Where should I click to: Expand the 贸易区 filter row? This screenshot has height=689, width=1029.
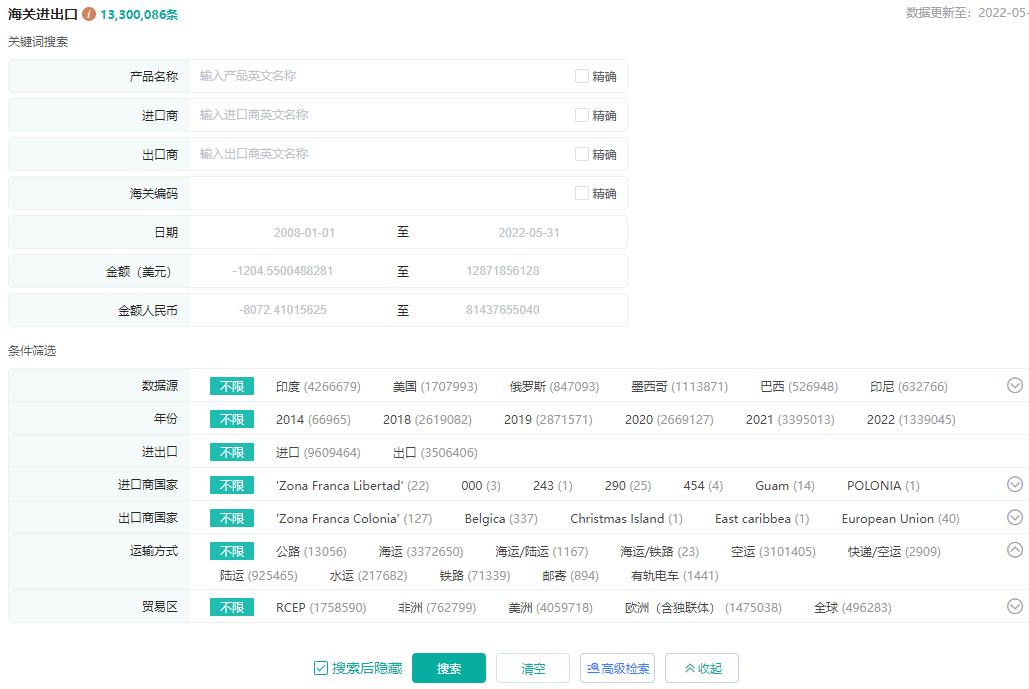click(1014, 607)
